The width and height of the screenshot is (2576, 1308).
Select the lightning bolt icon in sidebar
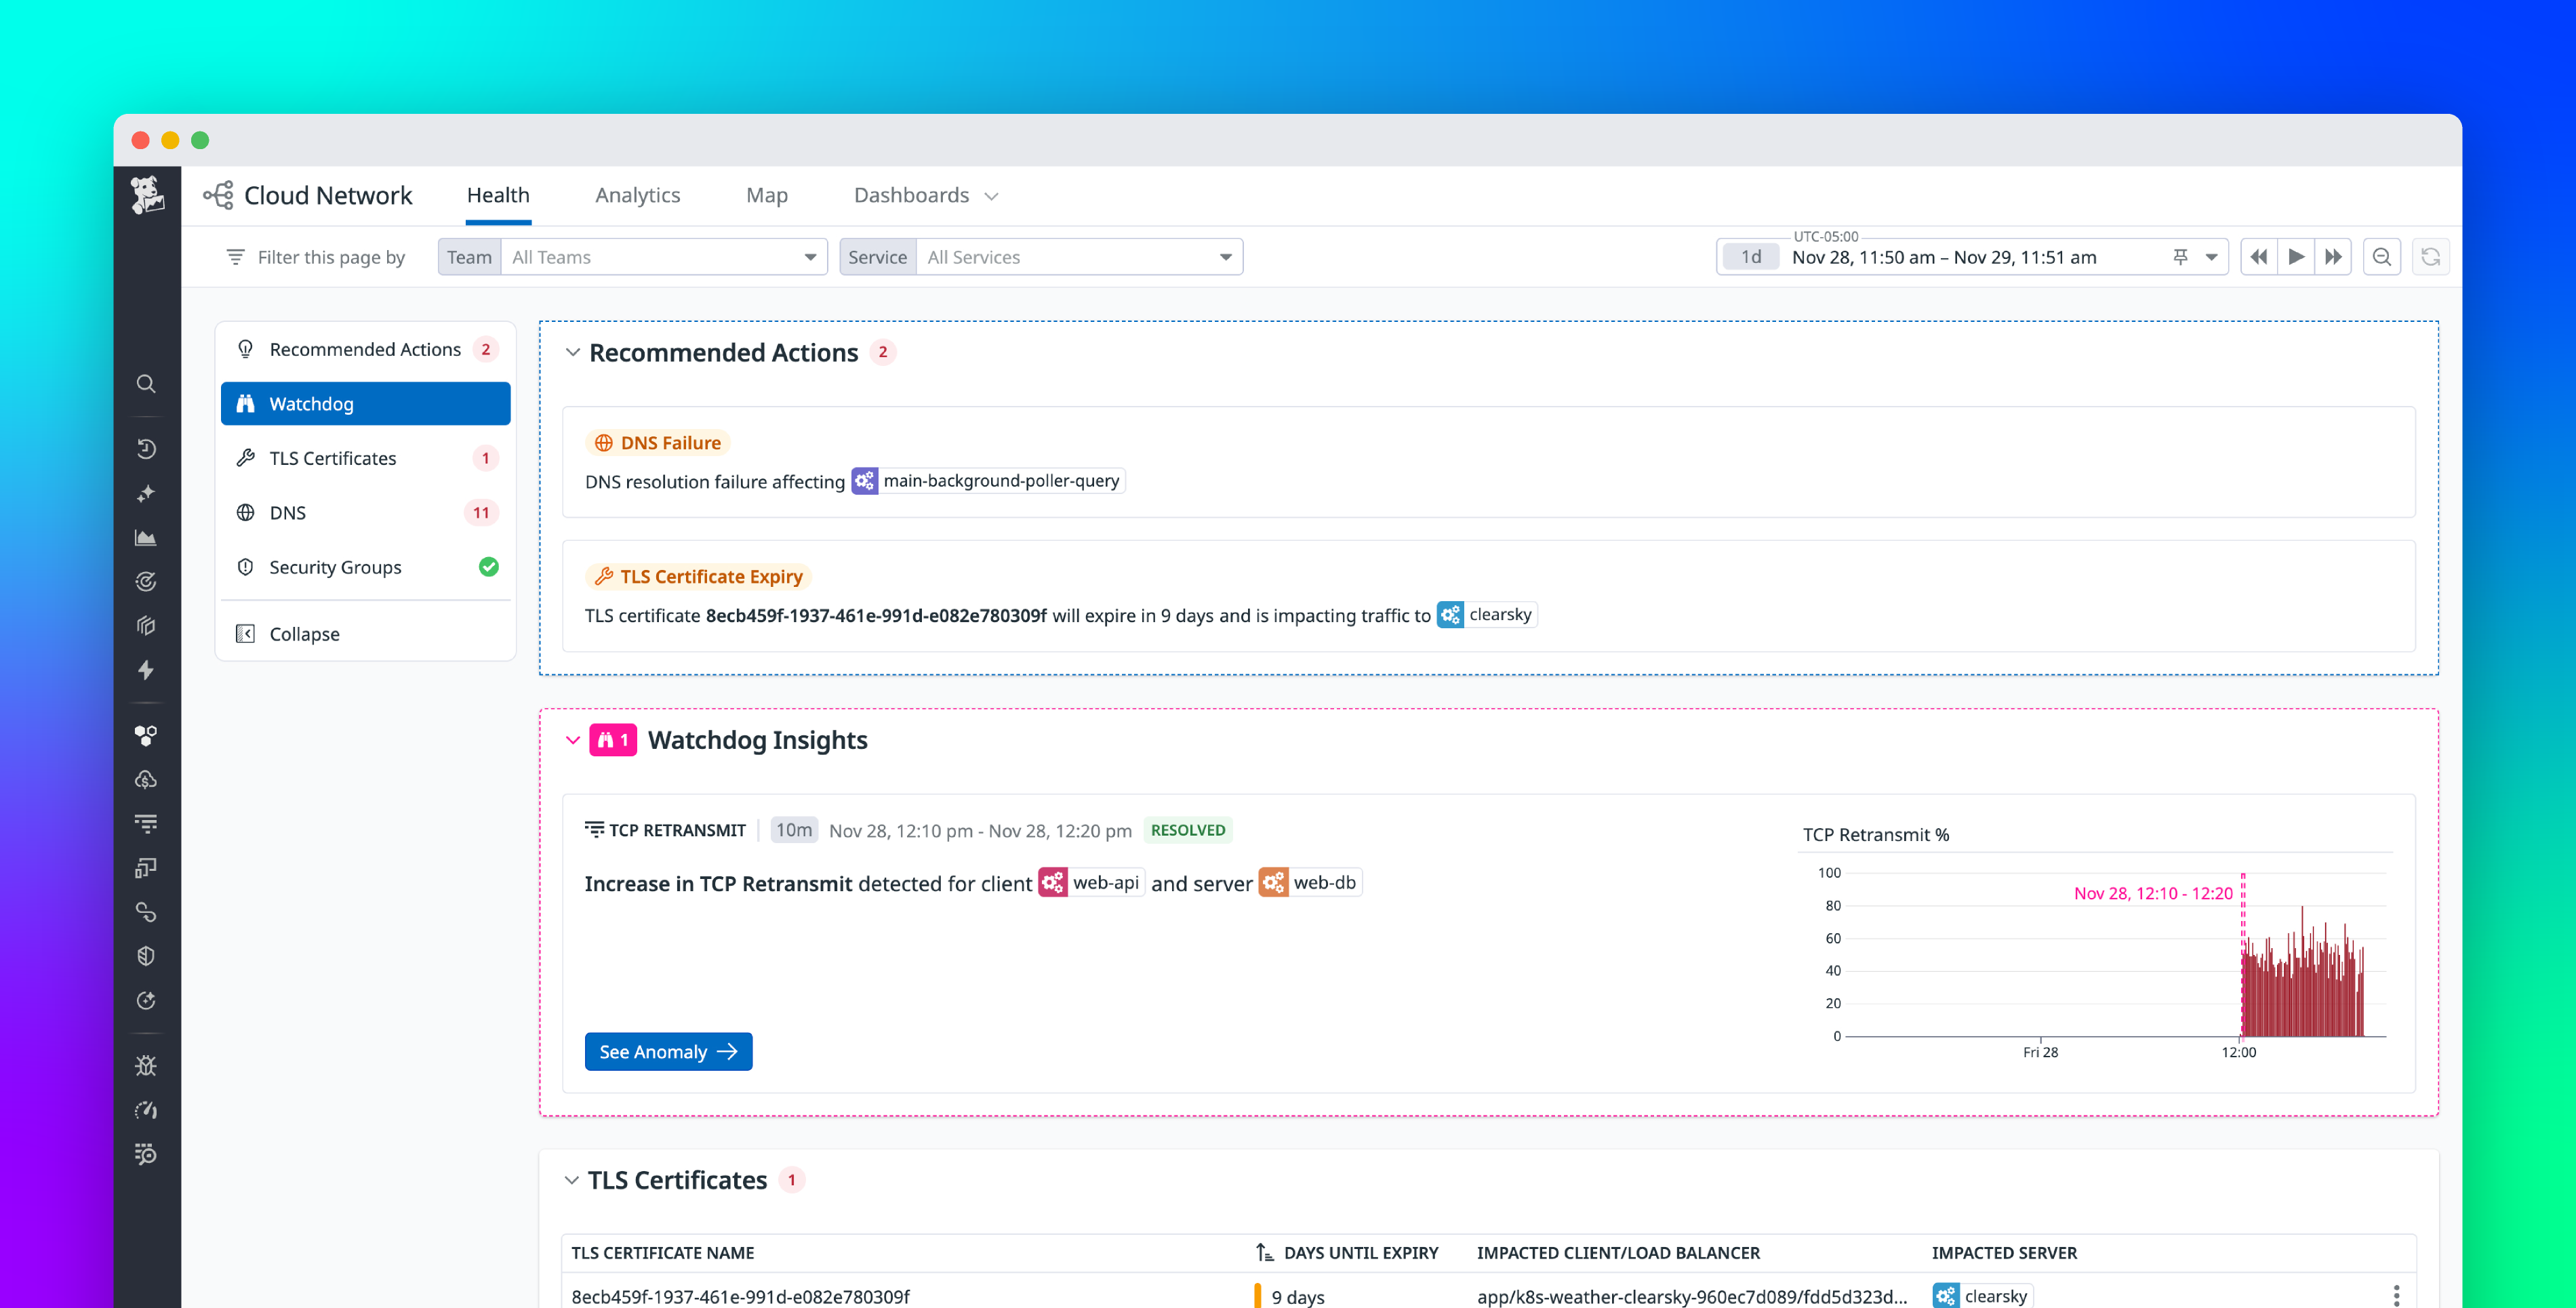pos(146,670)
